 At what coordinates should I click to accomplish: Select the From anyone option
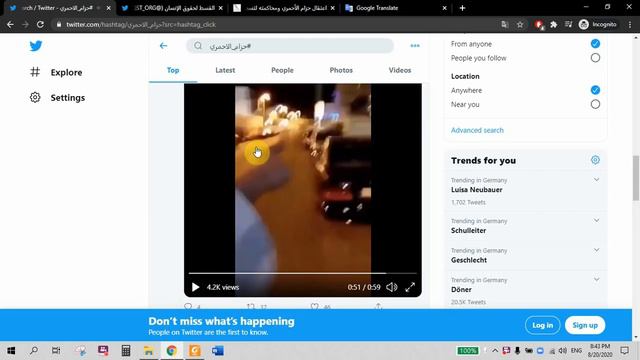[595, 44]
